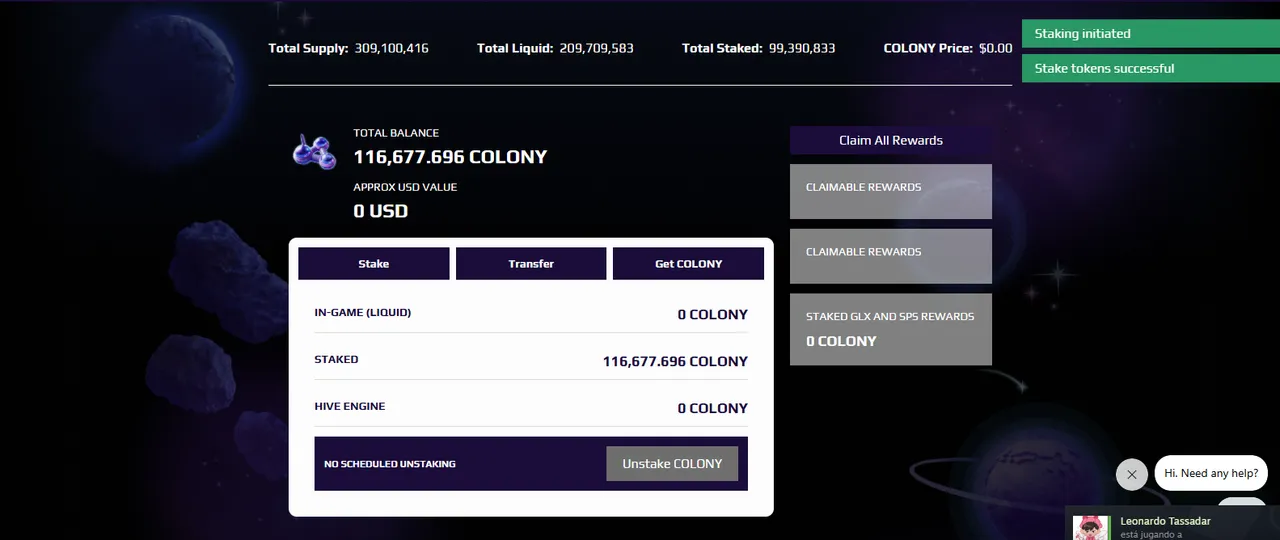
Task: Select the STAKED row label
Action: (336, 360)
